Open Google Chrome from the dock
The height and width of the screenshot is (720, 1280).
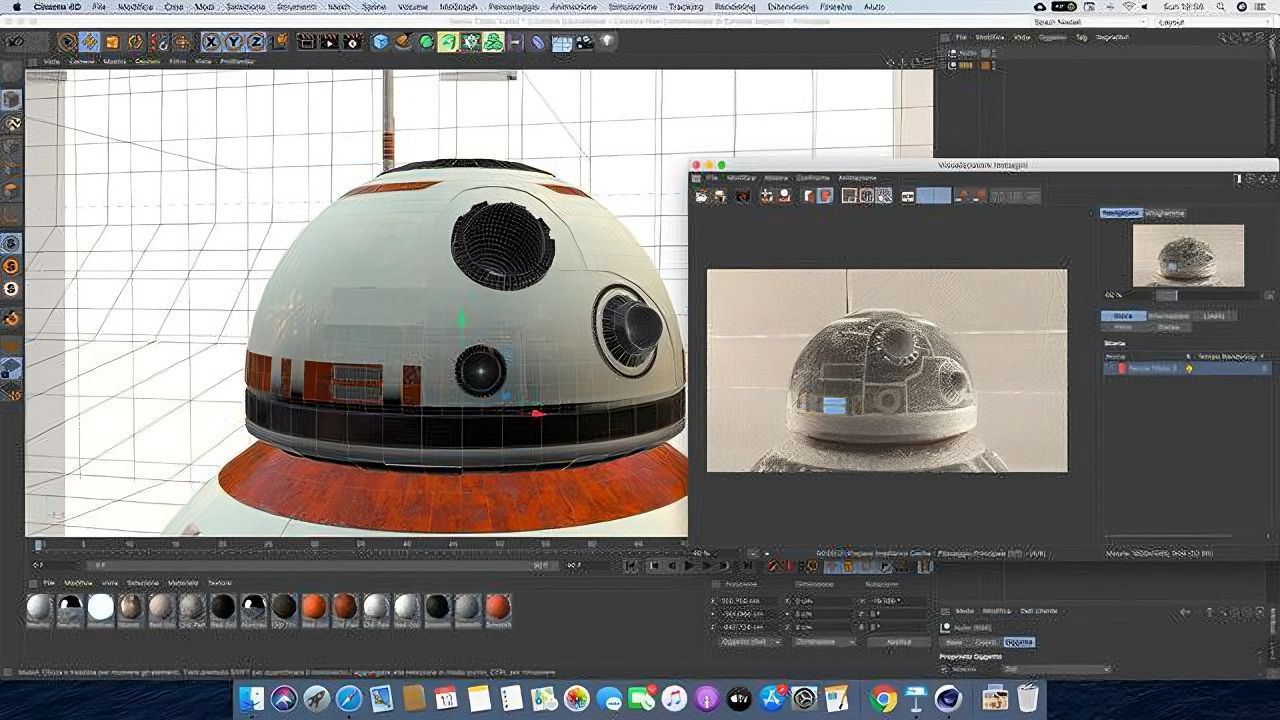[882, 698]
